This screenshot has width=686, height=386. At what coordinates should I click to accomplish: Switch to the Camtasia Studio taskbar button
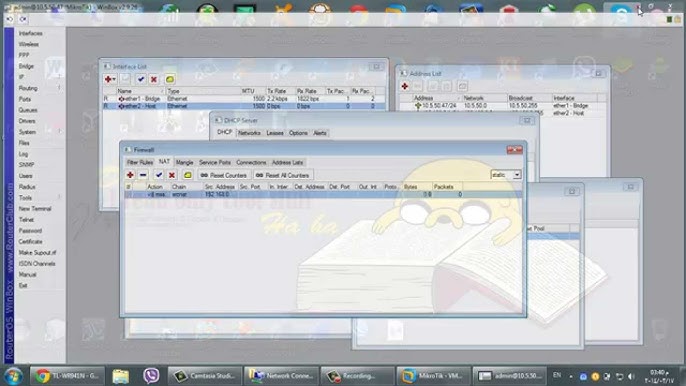(x=204, y=375)
